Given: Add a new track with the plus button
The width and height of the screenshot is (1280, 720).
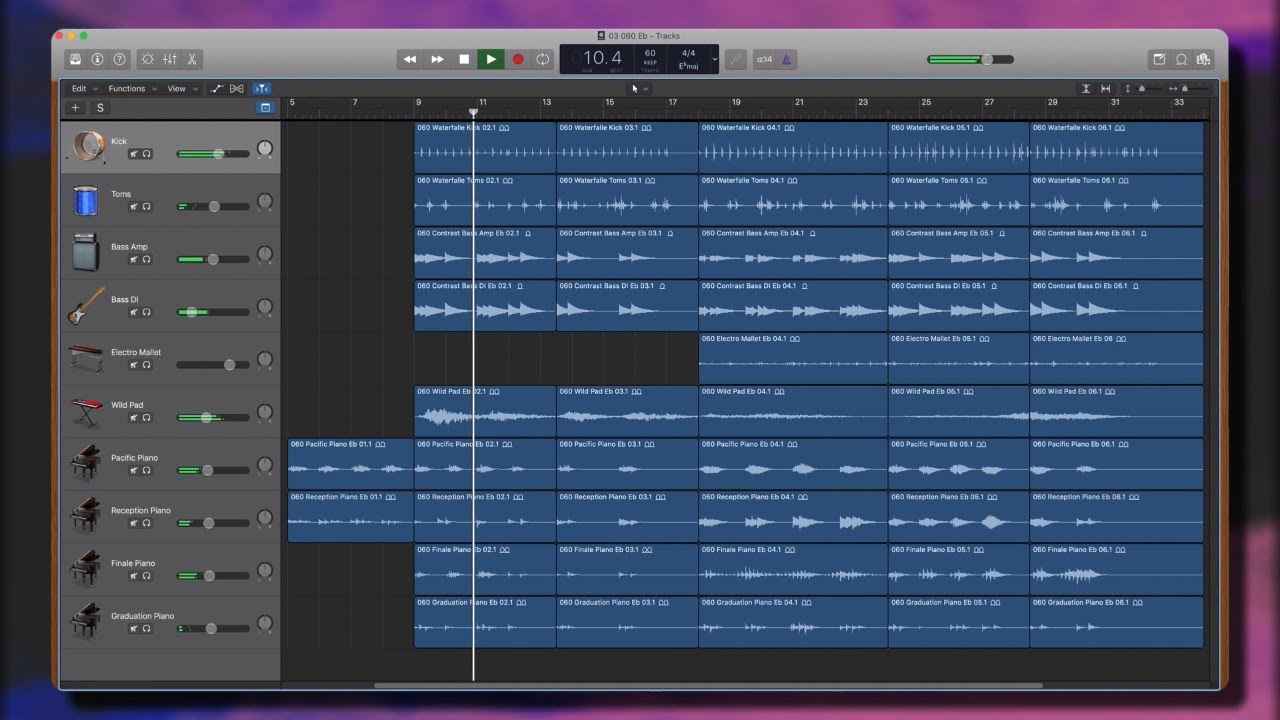Looking at the screenshot, I should pos(75,108).
